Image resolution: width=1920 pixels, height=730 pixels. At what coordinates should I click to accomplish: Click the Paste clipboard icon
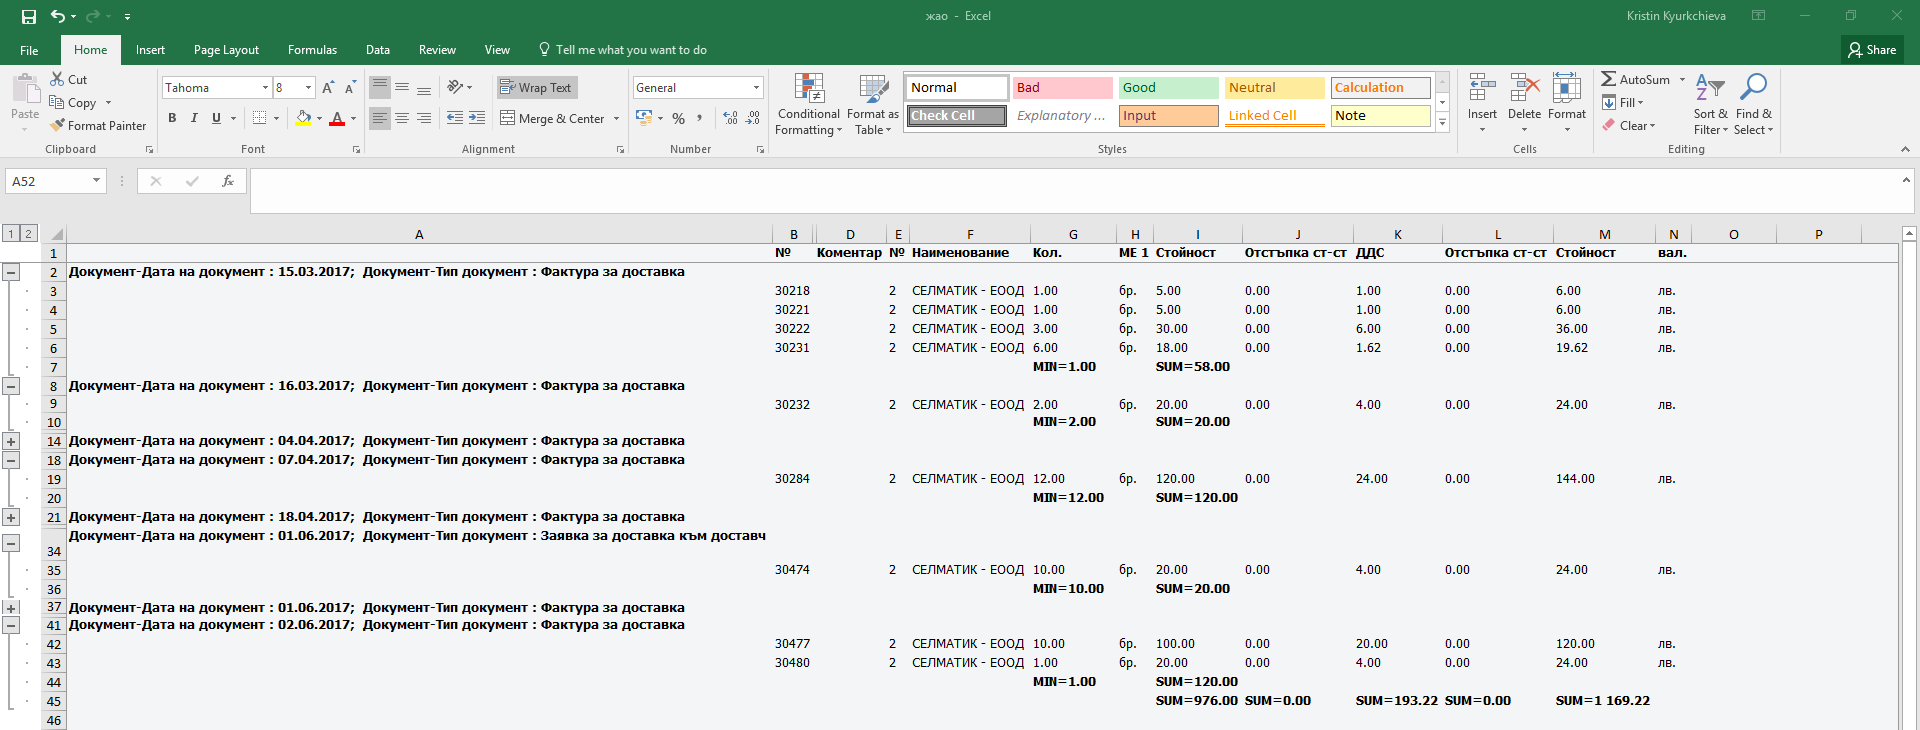[25, 90]
